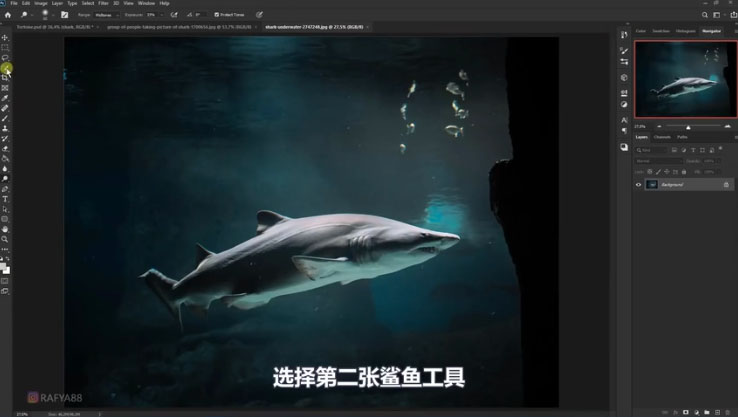Image resolution: width=738 pixels, height=417 pixels.
Task: Click the Home icon in options bar
Action: pyautogui.click(x=7, y=15)
